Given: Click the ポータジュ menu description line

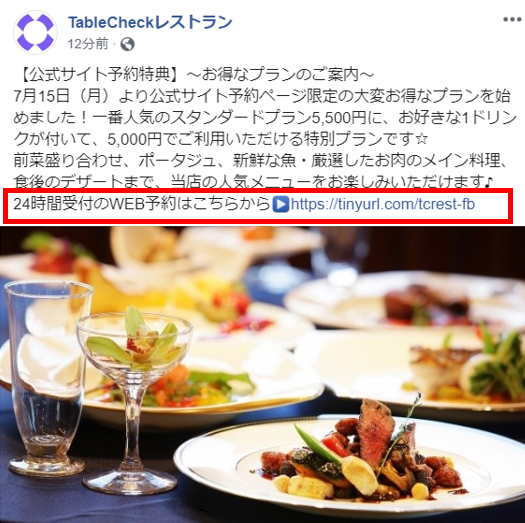Looking at the screenshot, I should [x=260, y=161].
